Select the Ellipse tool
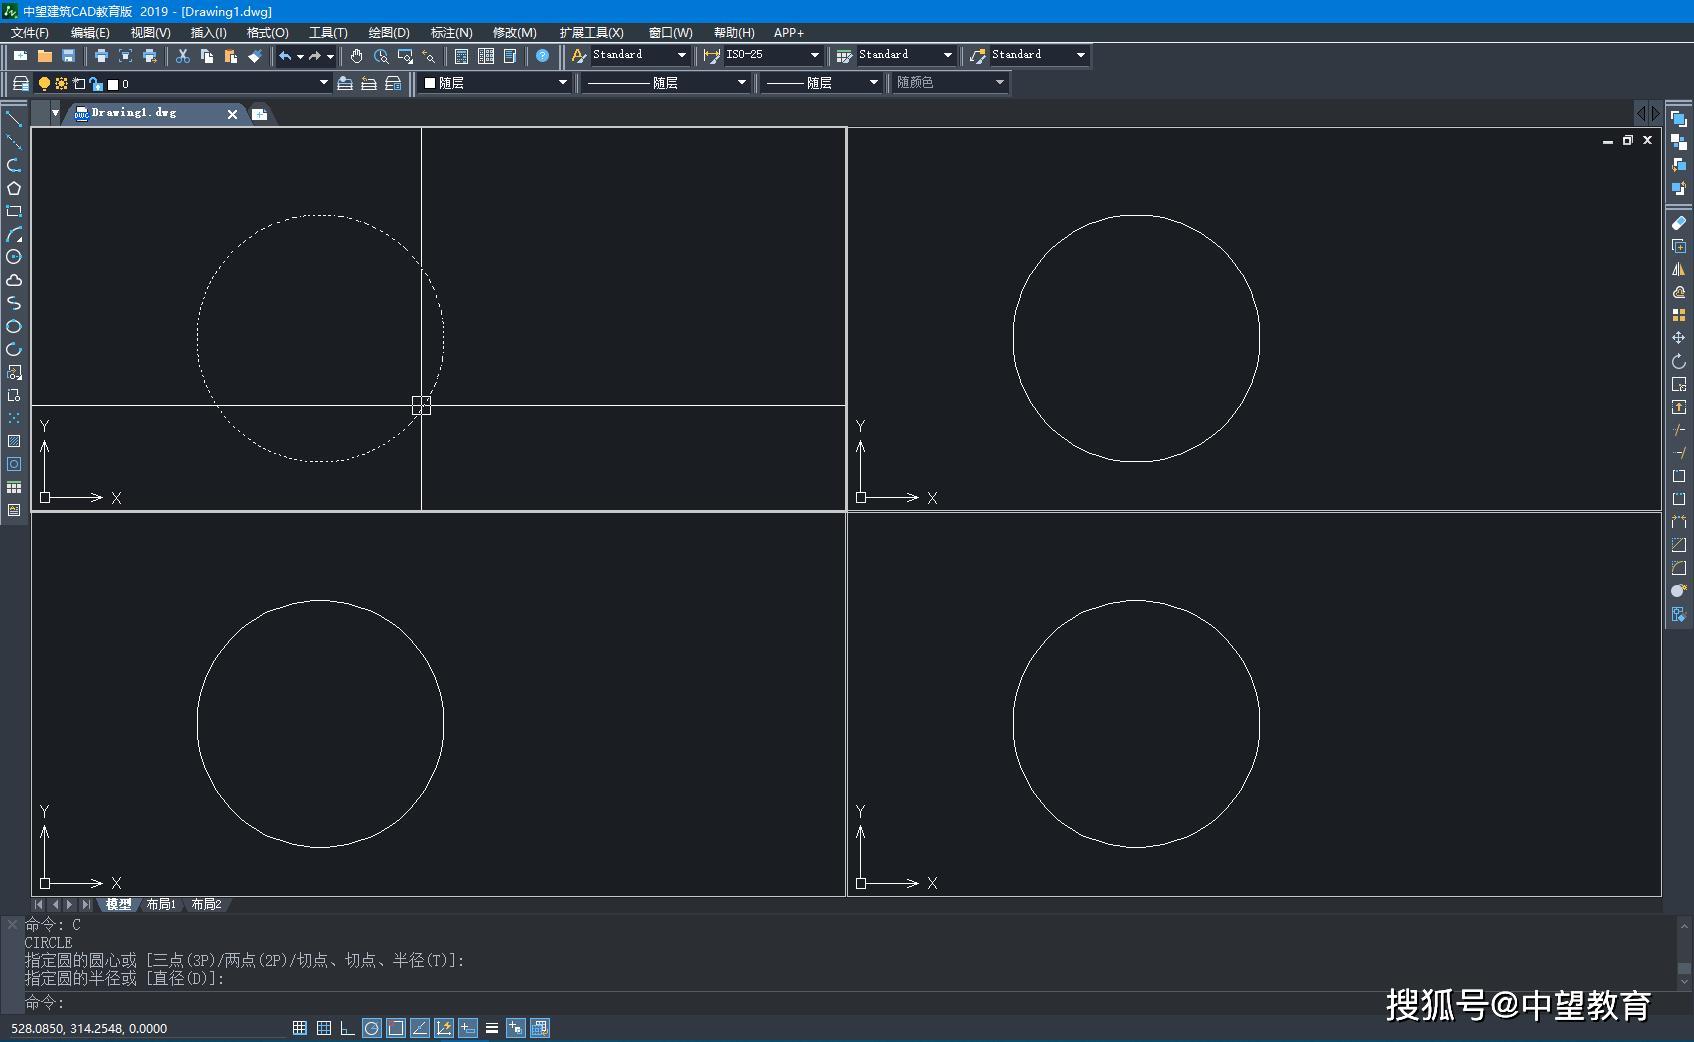The width and height of the screenshot is (1694, 1042). 14,326
